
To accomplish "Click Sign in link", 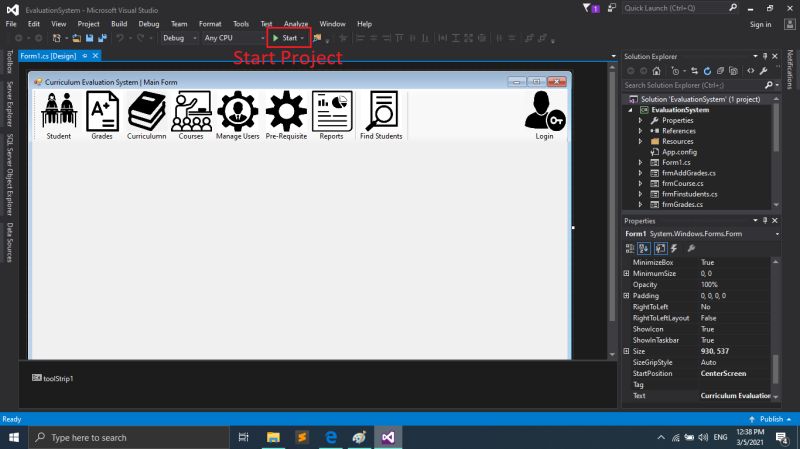I will coord(760,24).
